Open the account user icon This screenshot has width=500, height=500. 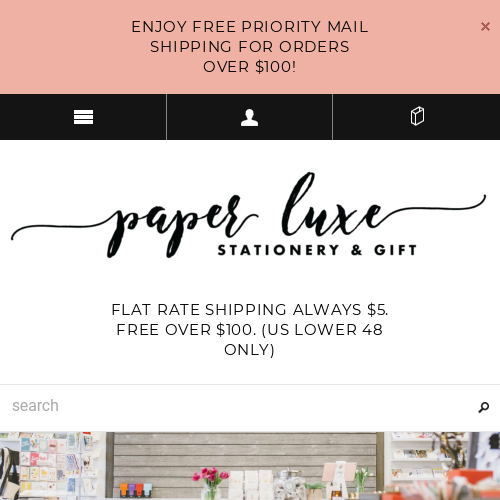click(x=249, y=117)
